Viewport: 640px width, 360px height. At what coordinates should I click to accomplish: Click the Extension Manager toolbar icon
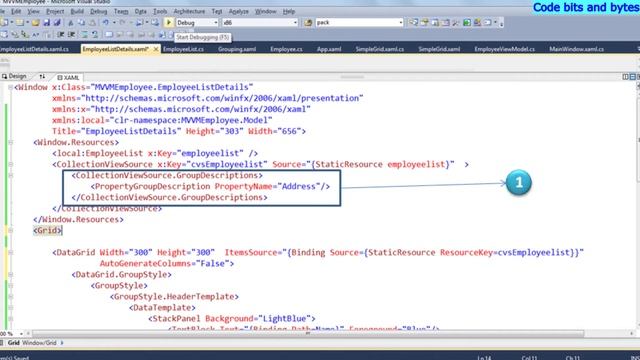click(477, 22)
